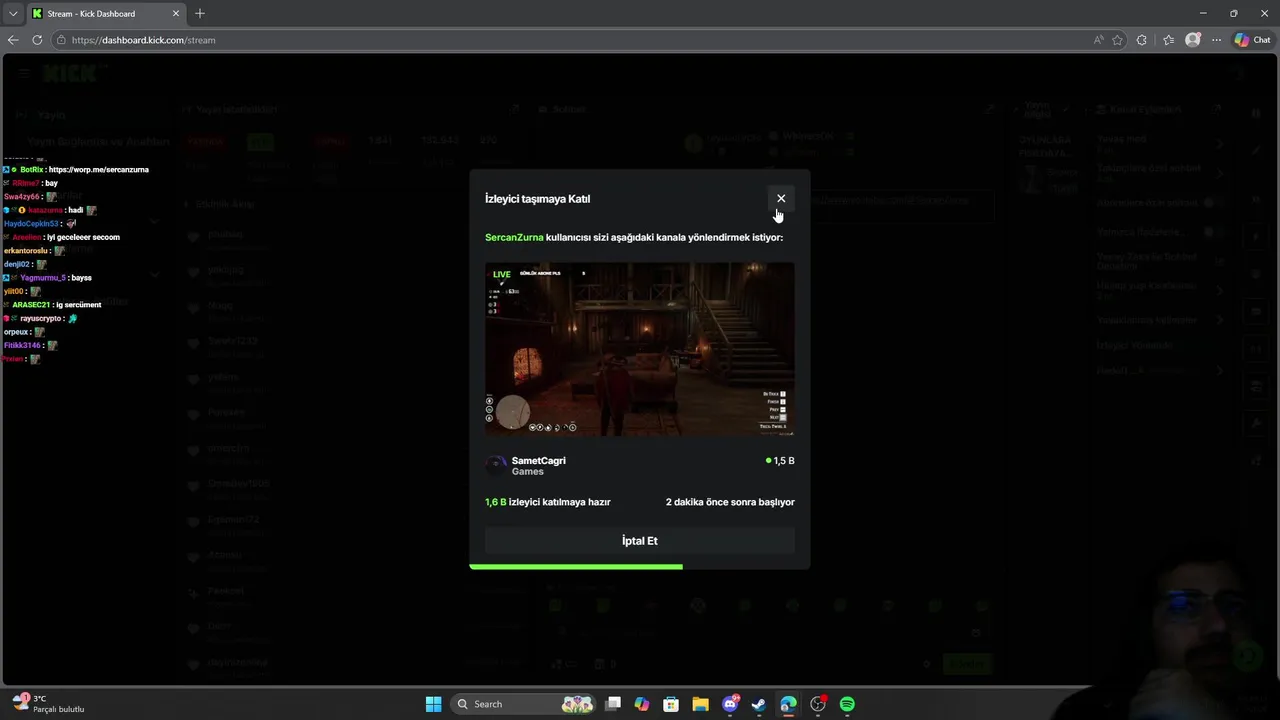The width and height of the screenshot is (1280, 720).
Task: Open the browser profile avatar
Action: point(1193,40)
